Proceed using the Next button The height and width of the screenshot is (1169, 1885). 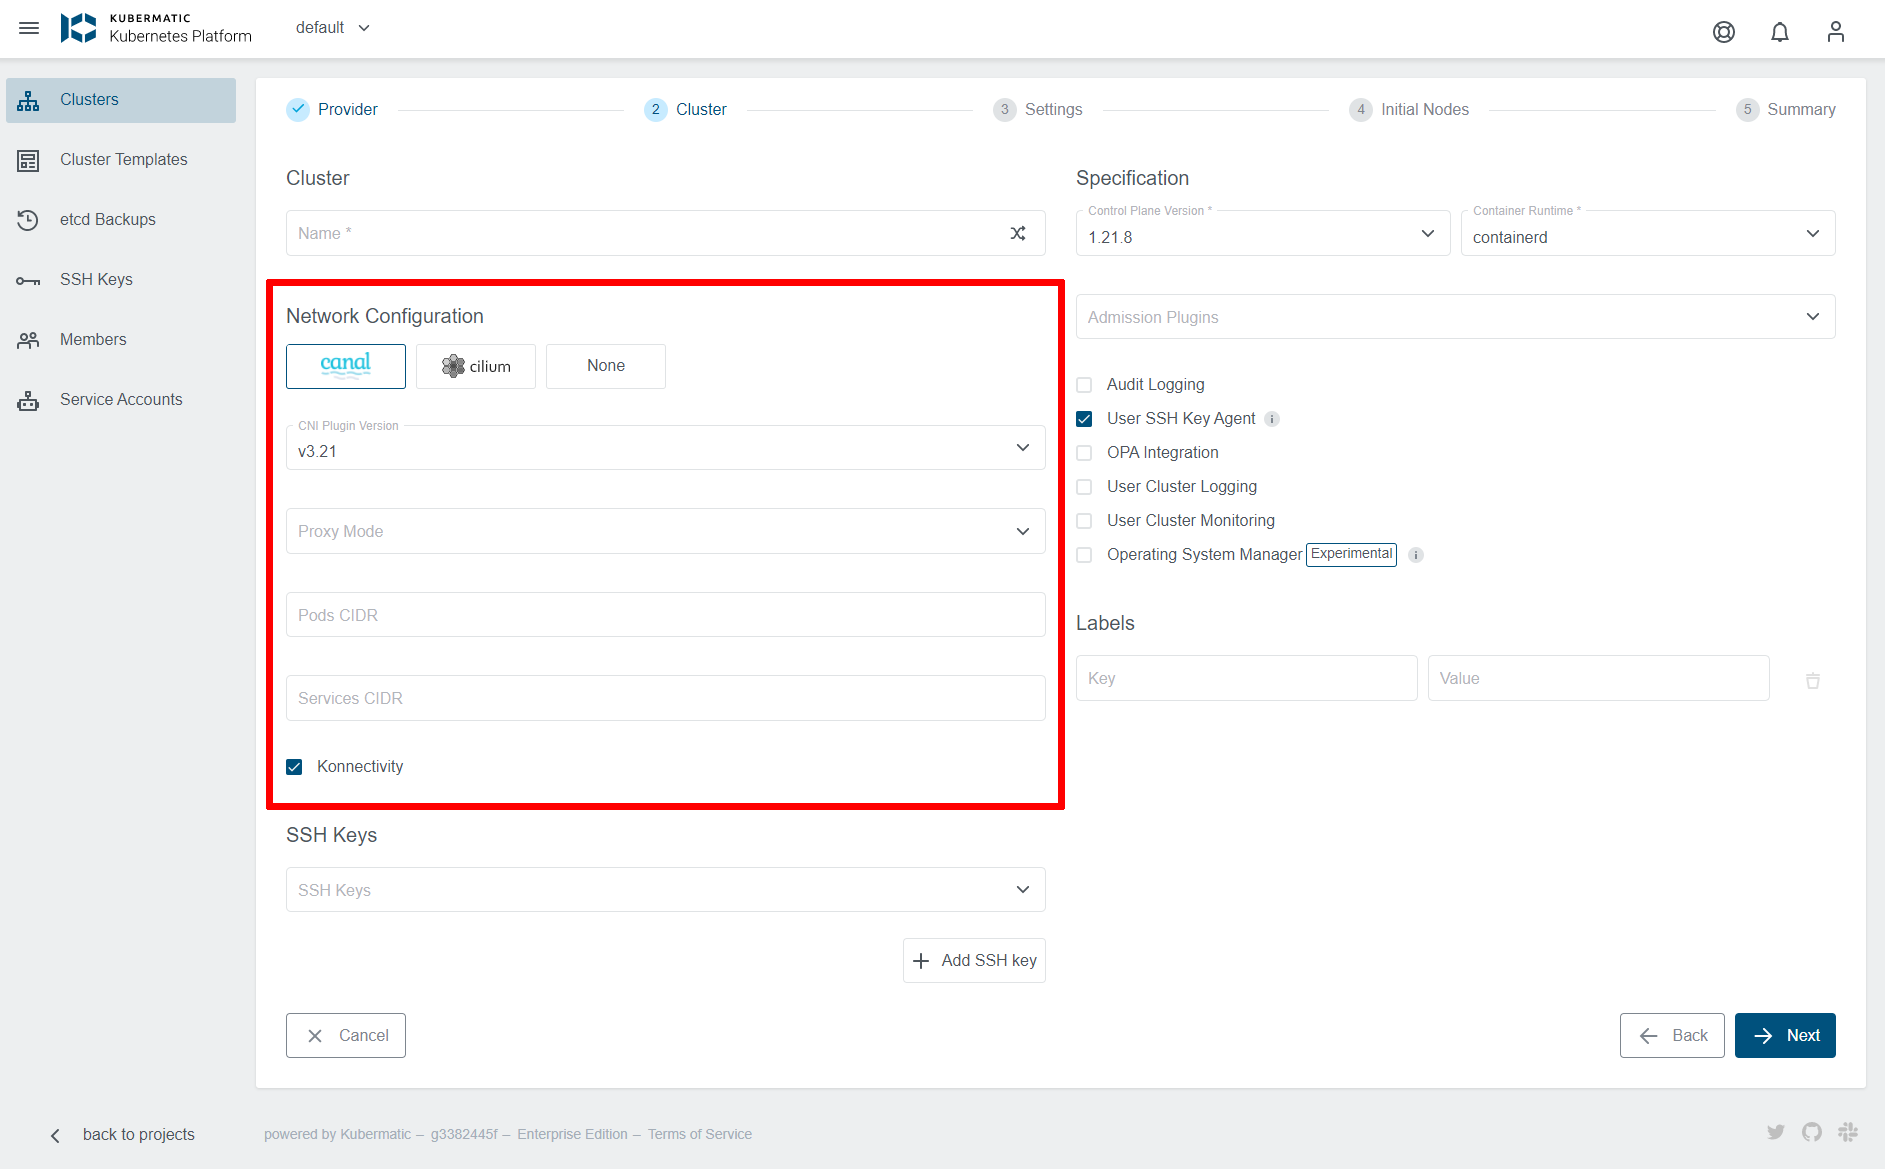(x=1785, y=1035)
